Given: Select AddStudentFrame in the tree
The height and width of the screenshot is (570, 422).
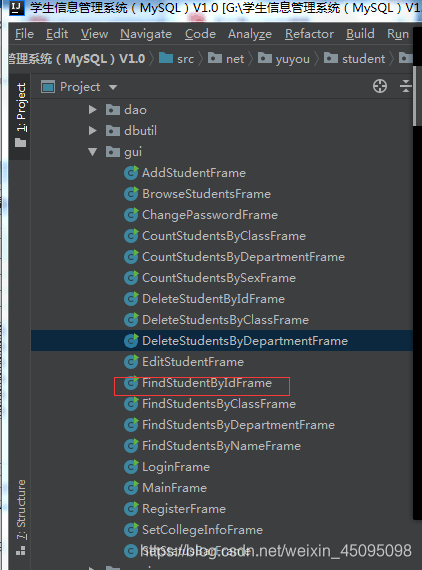Looking at the screenshot, I should (x=194, y=173).
